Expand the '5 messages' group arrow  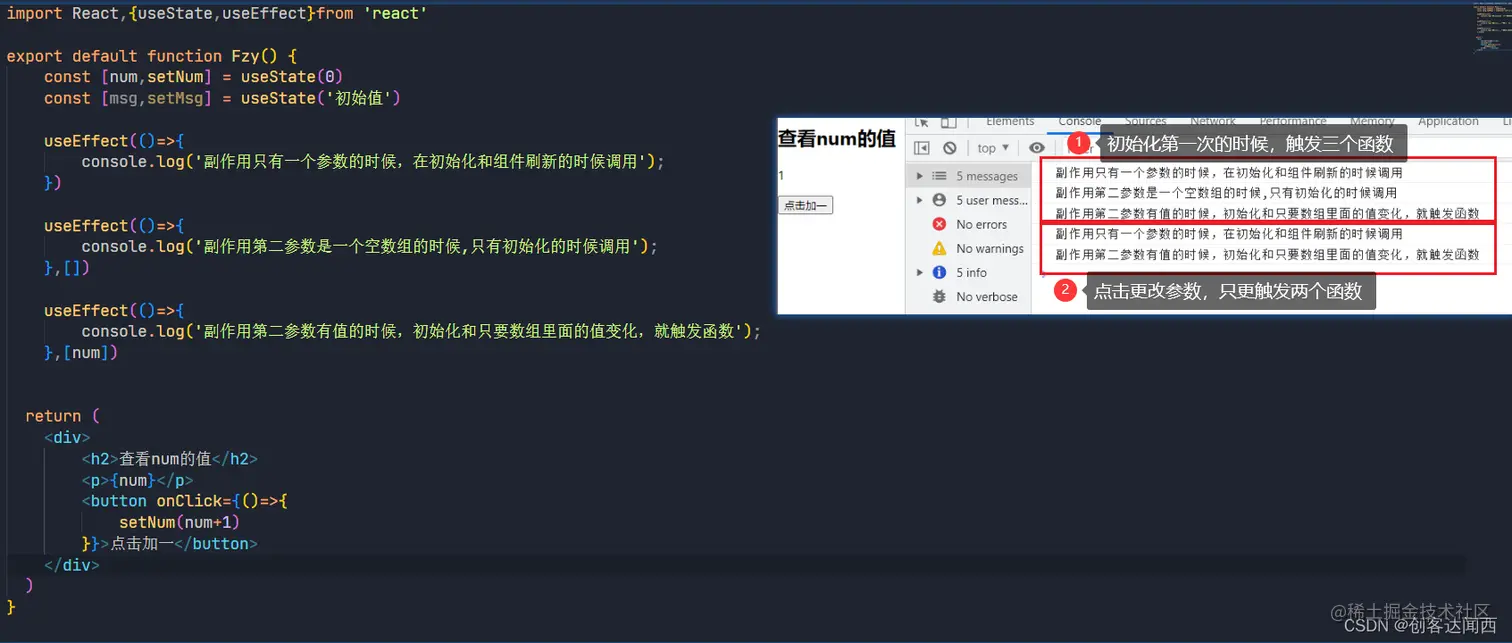[x=920, y=176]
